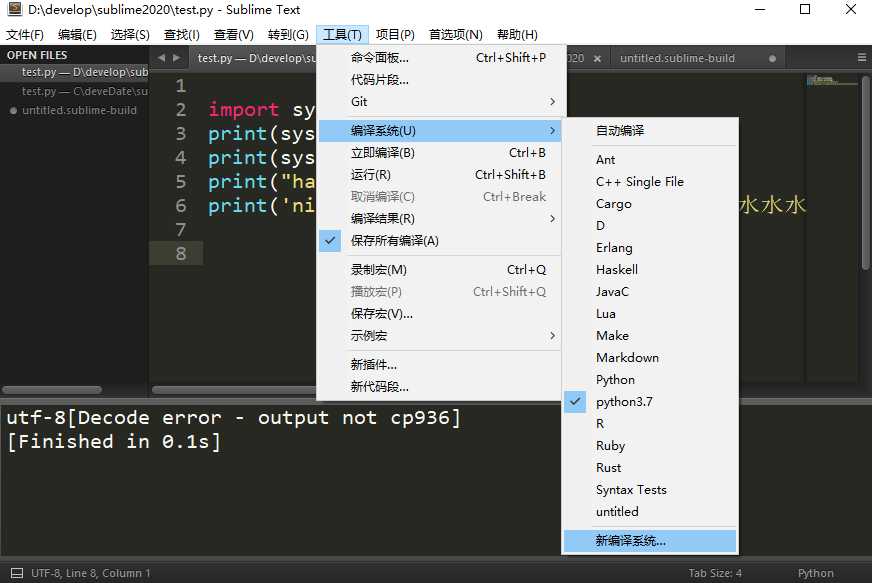Select C++ Single File build system

click(x=650, y=182)
